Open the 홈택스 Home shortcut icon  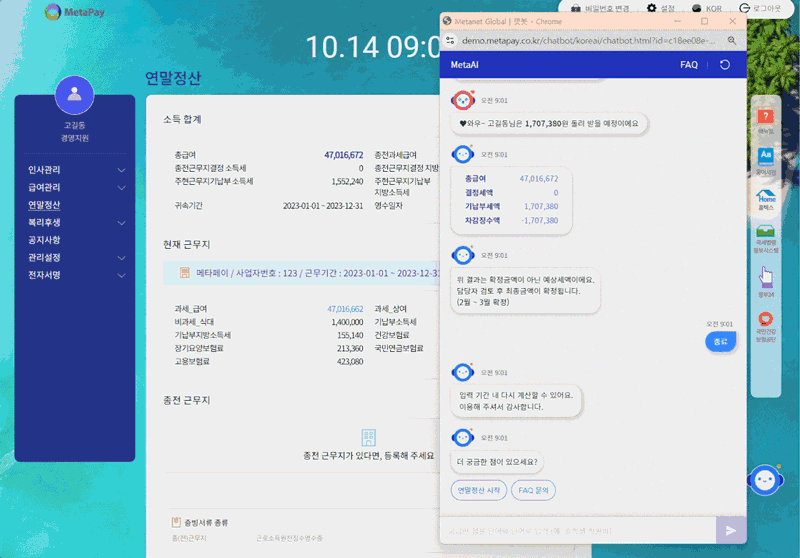(766, 201)
